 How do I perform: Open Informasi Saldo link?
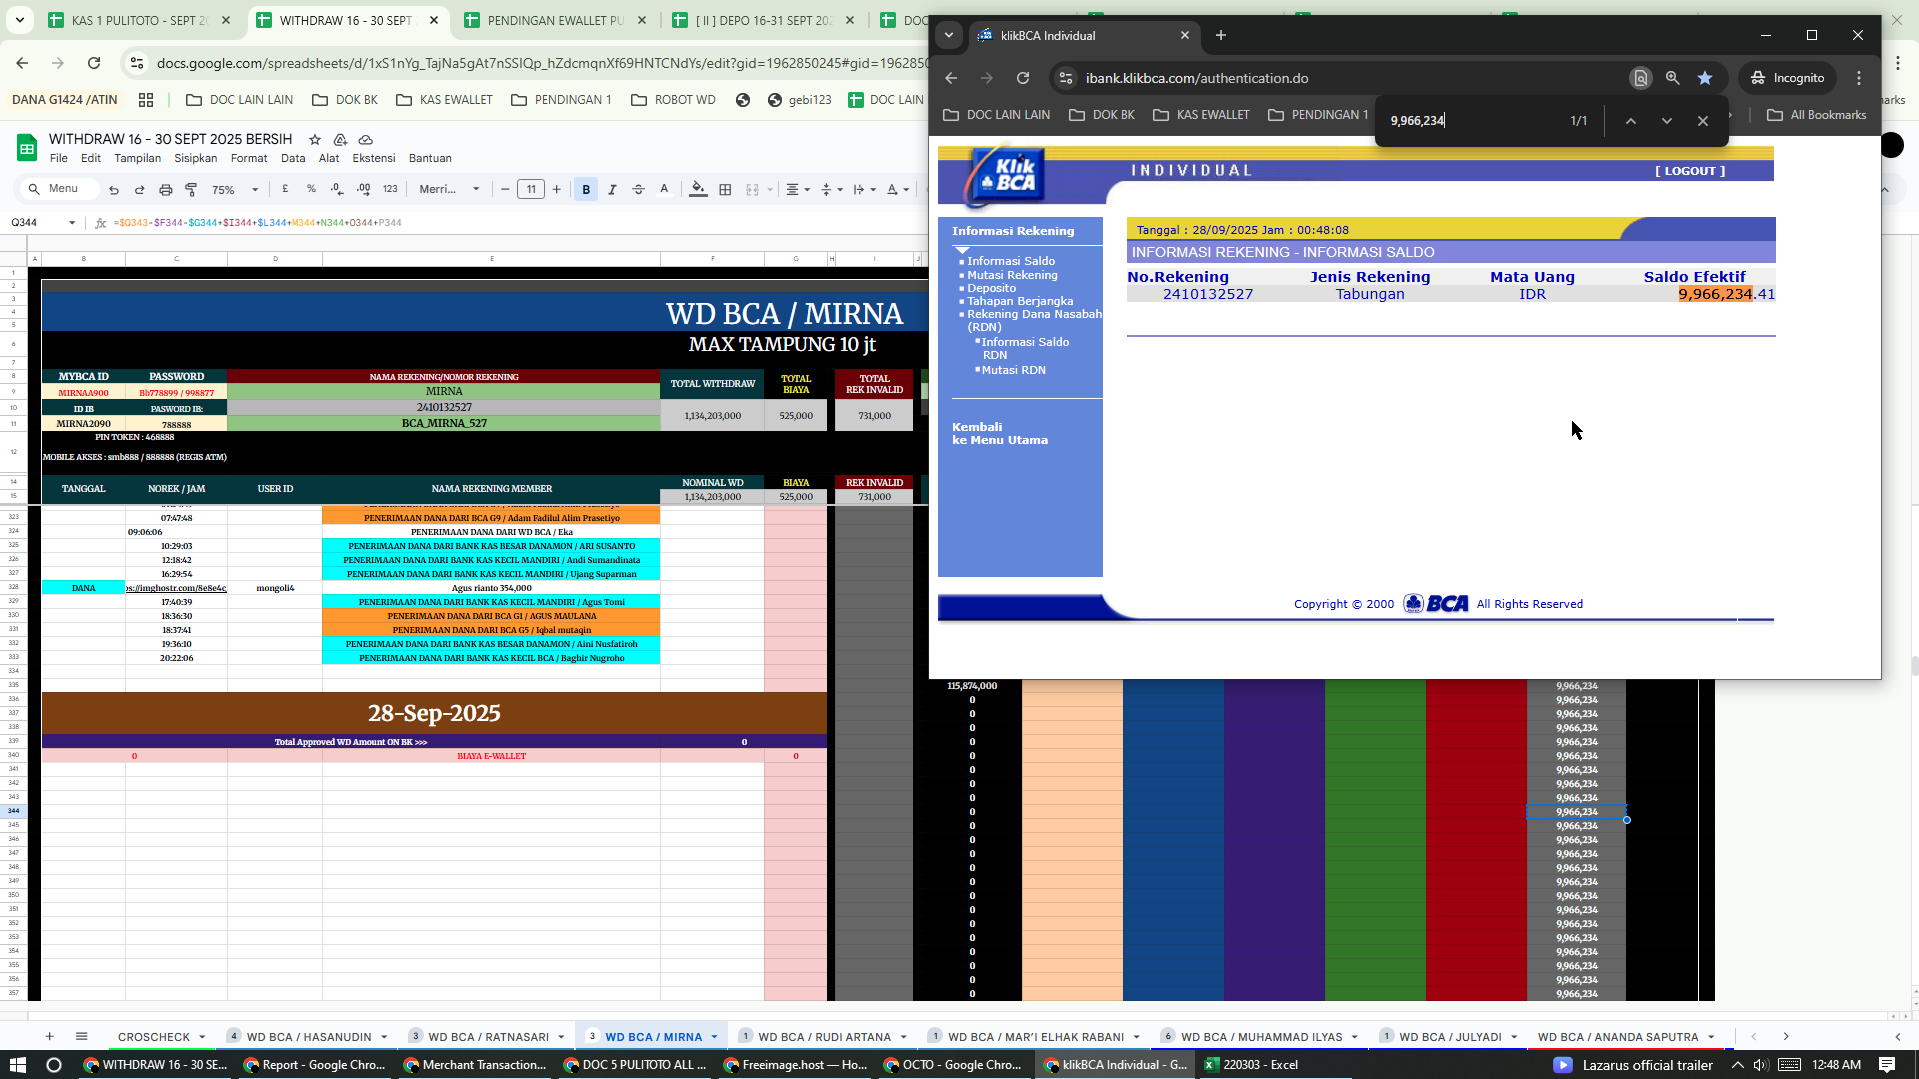[x=1011, y=261]
